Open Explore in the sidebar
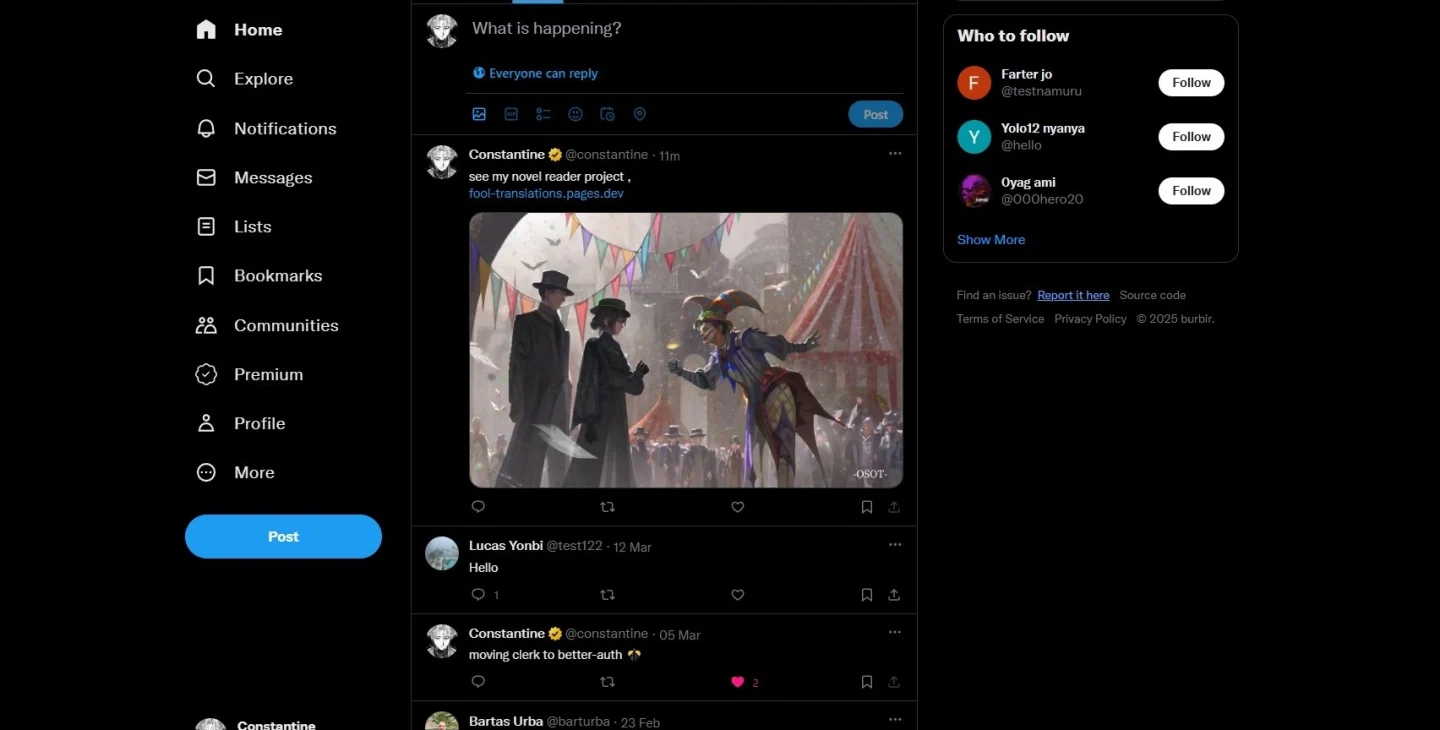1440x730 pixels. tap(245, 79)
